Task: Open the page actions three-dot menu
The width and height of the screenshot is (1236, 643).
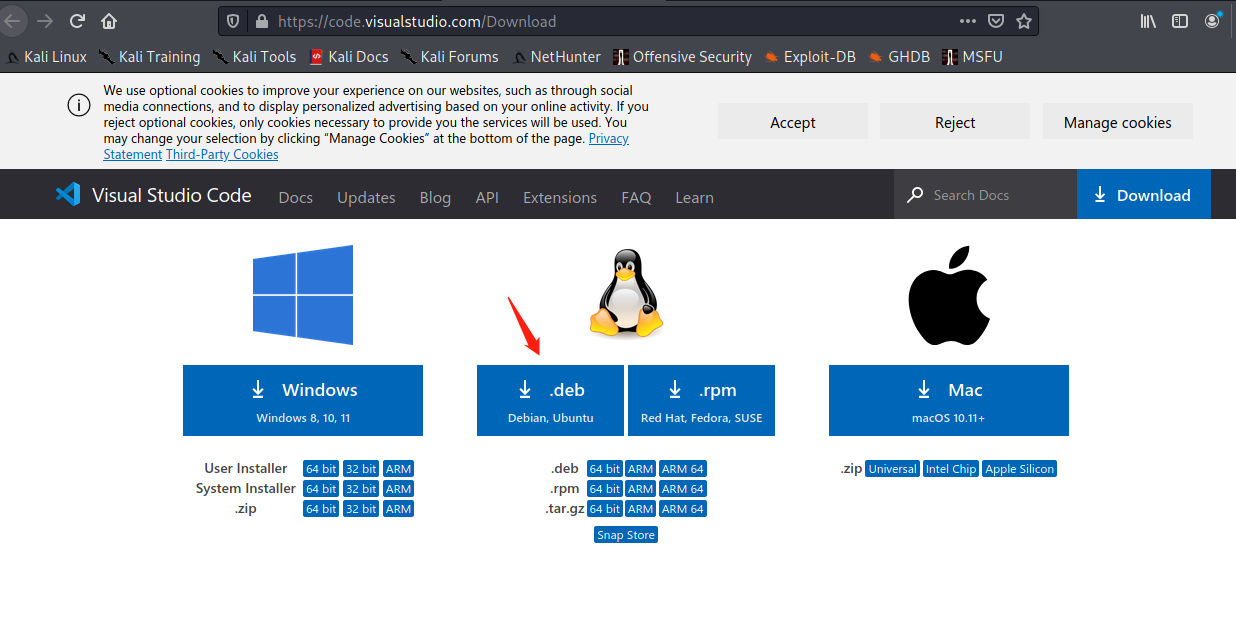Action: [968, 21]
